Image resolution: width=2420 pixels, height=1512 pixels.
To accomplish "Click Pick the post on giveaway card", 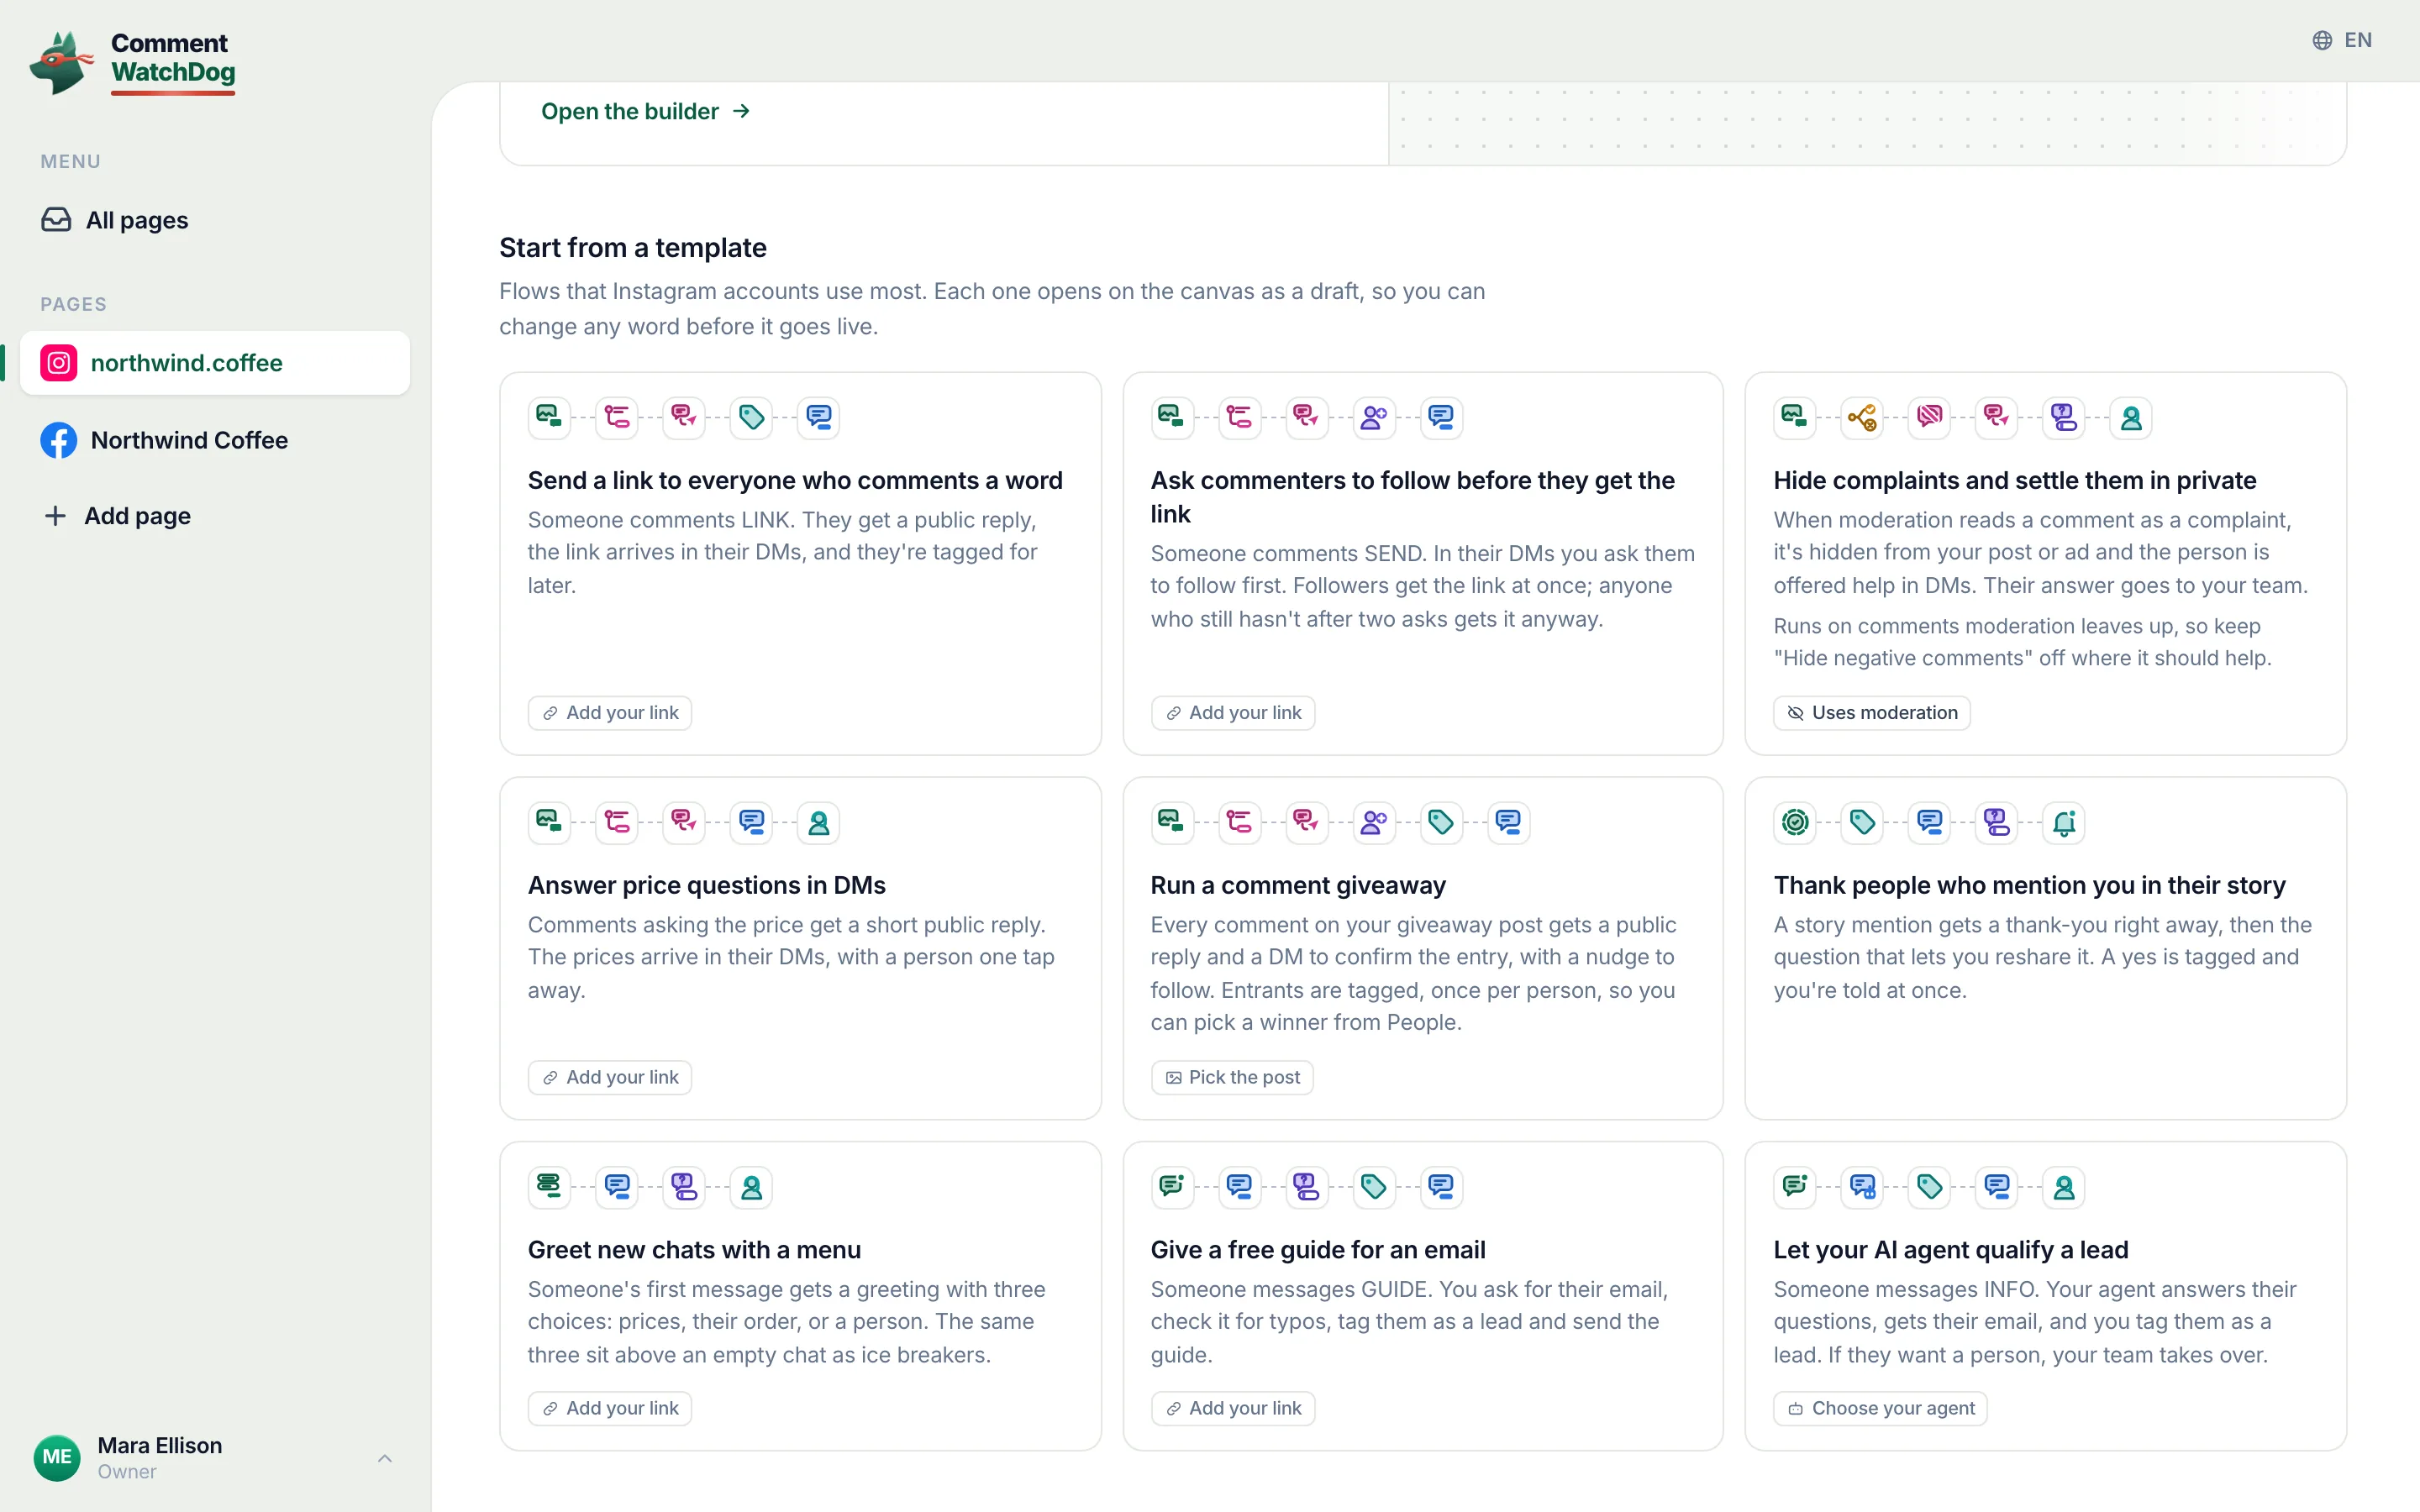I will coord(1232,1077).
